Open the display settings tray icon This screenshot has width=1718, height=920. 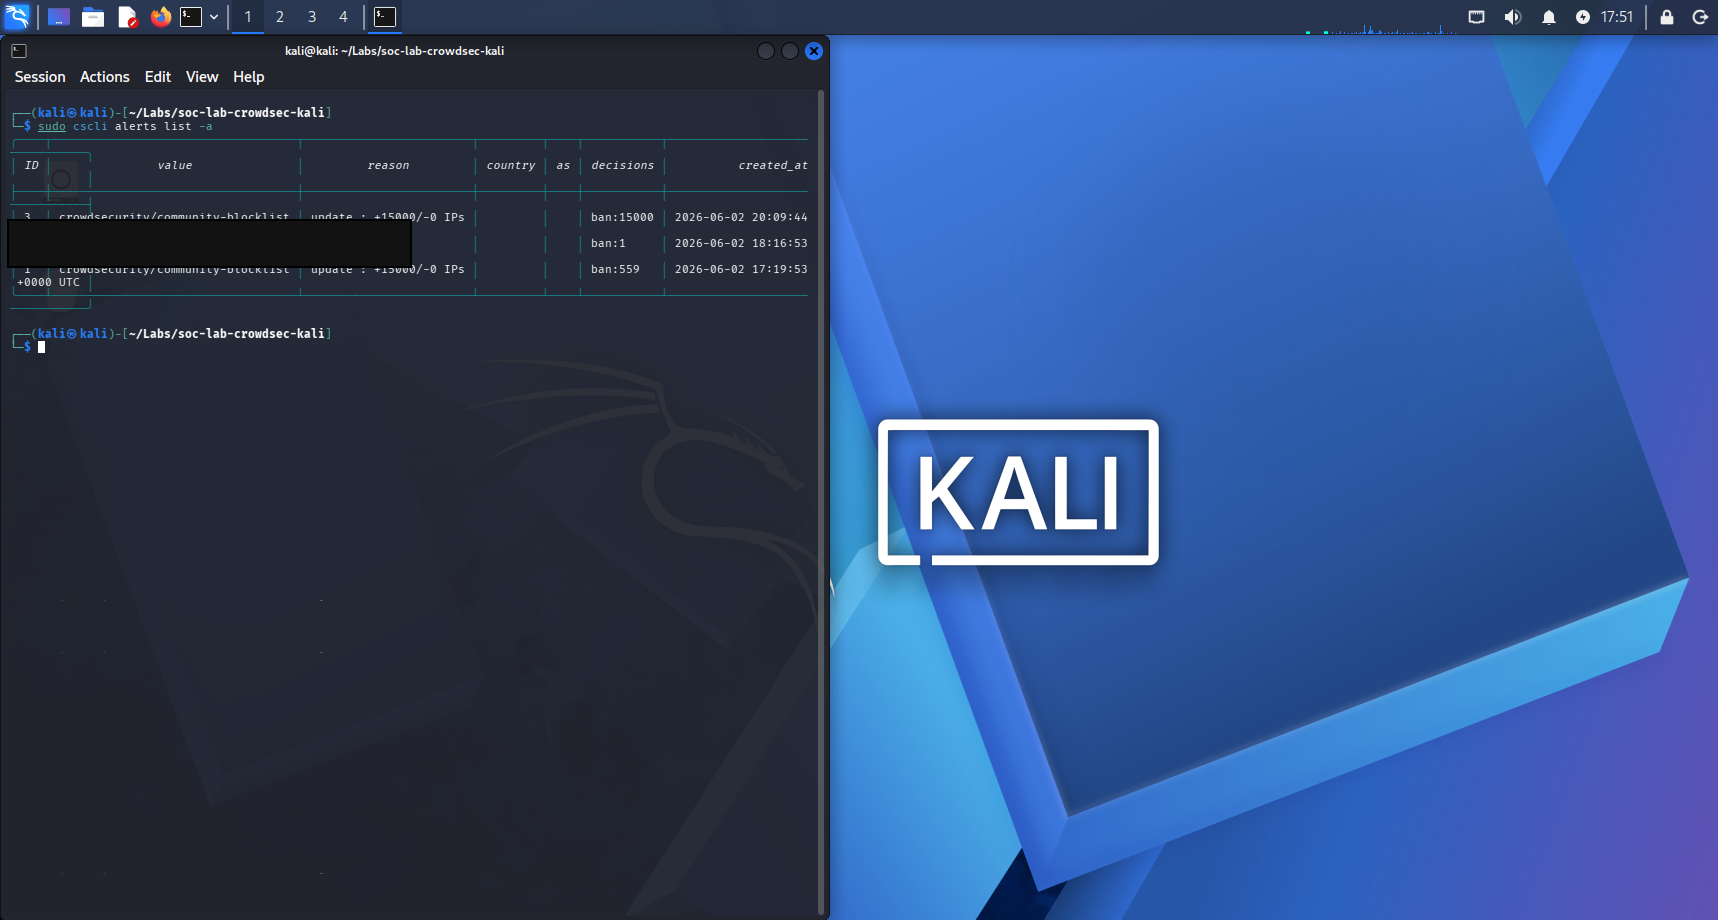(x=1476, y=17)
